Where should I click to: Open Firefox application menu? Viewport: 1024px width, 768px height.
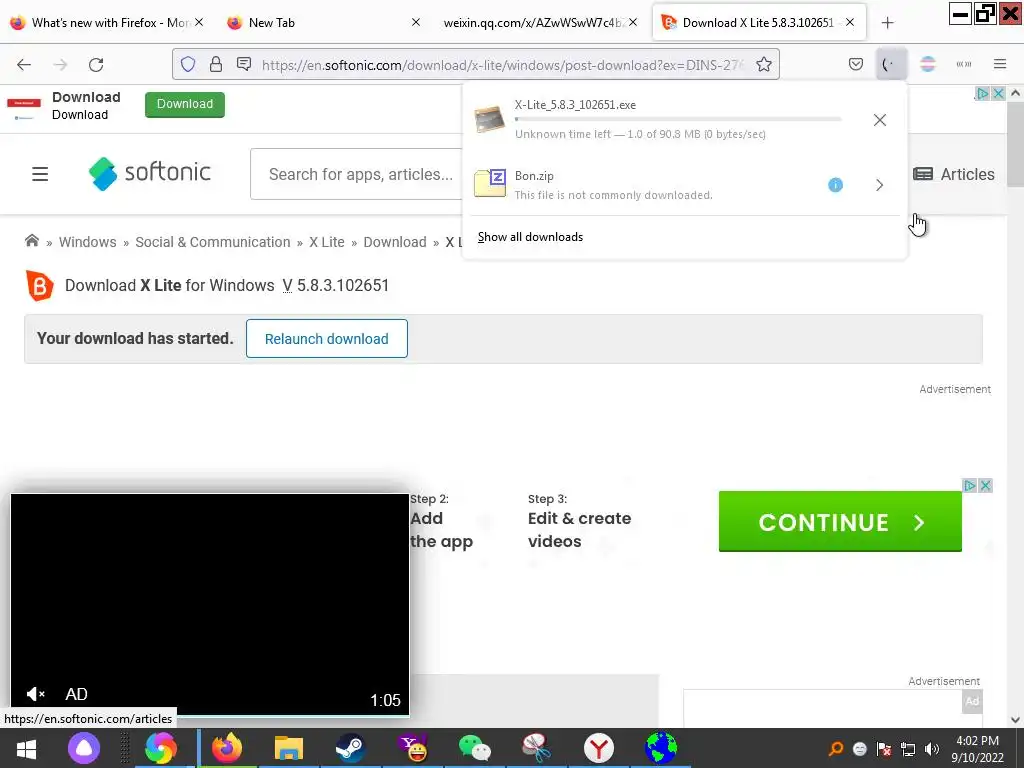point(999,64)
